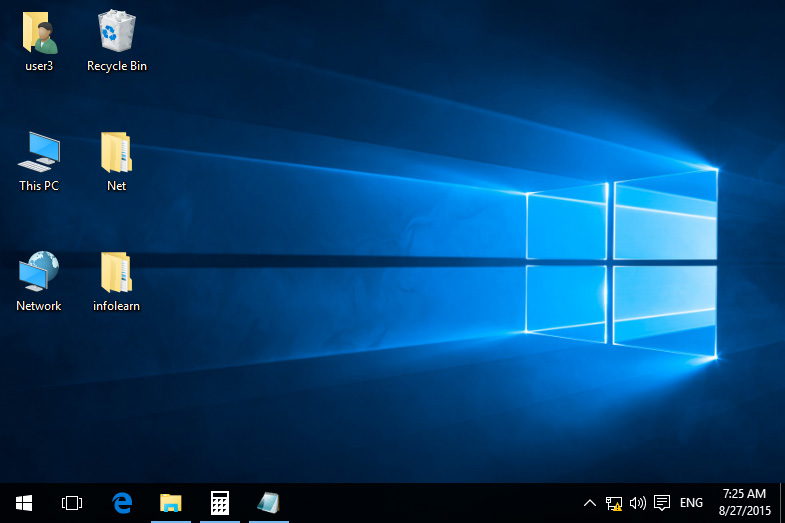Switch input language via ENG indicator

691,502
